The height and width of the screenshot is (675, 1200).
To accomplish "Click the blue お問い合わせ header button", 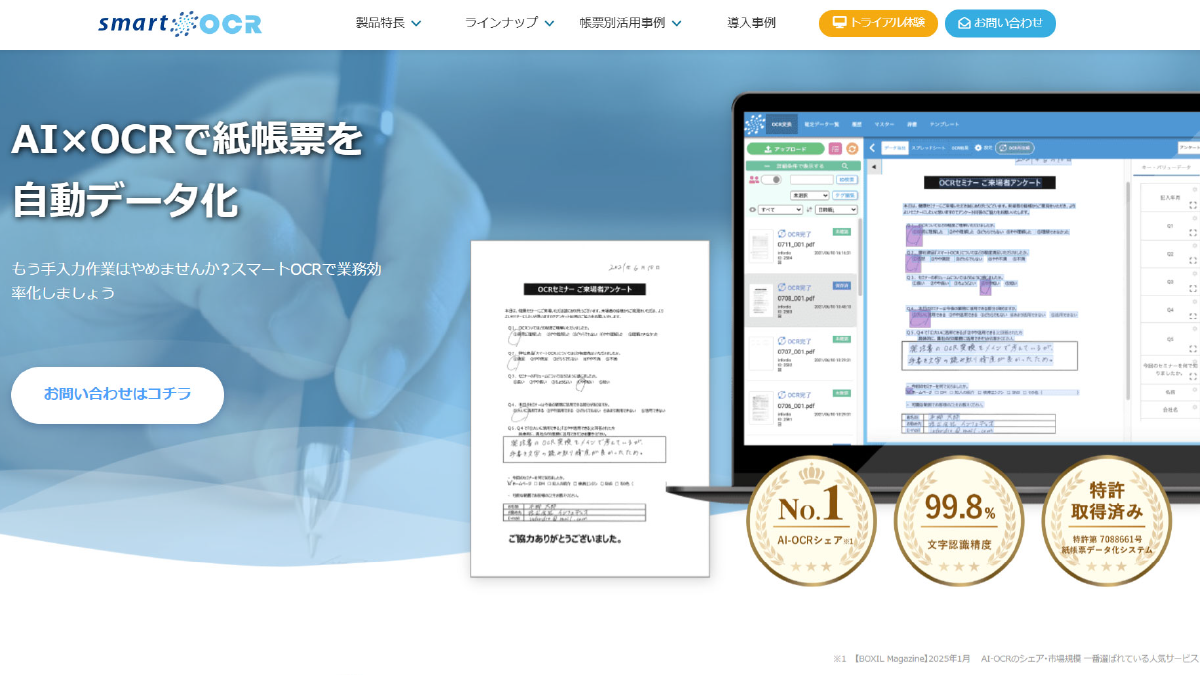I will 1000,23.
